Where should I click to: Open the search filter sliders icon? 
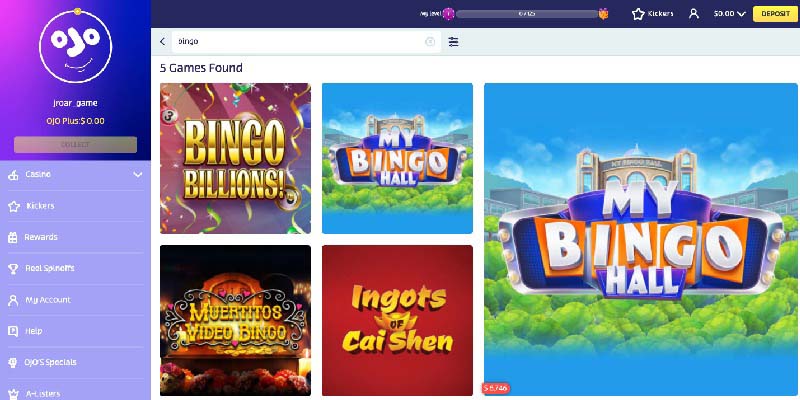tap(453, 42)
